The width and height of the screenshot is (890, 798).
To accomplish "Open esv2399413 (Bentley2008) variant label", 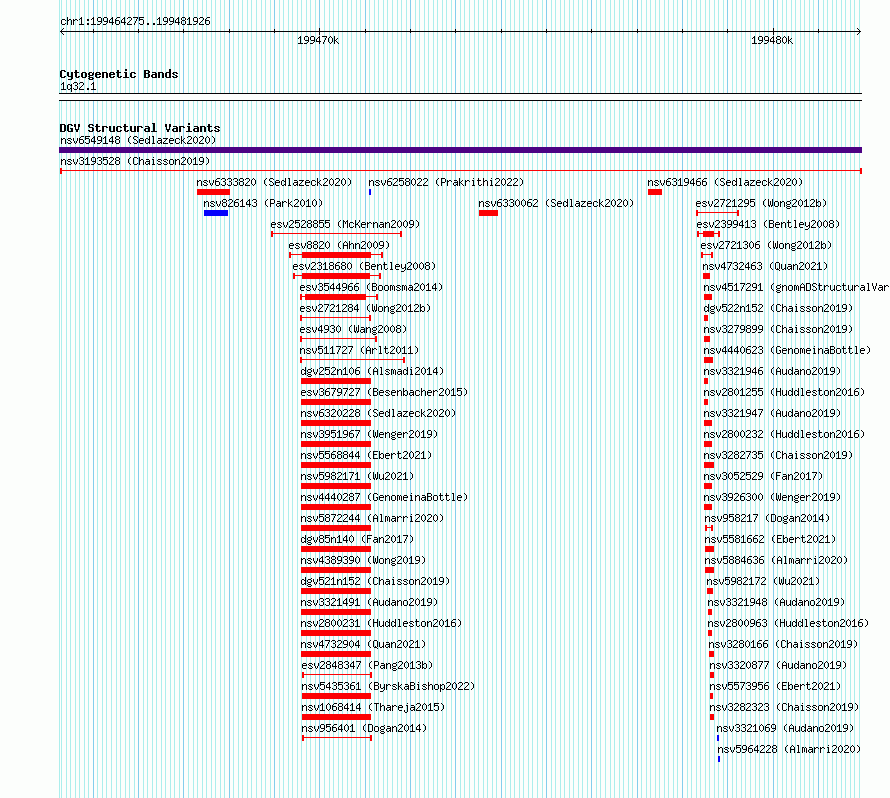I will 768,224.
